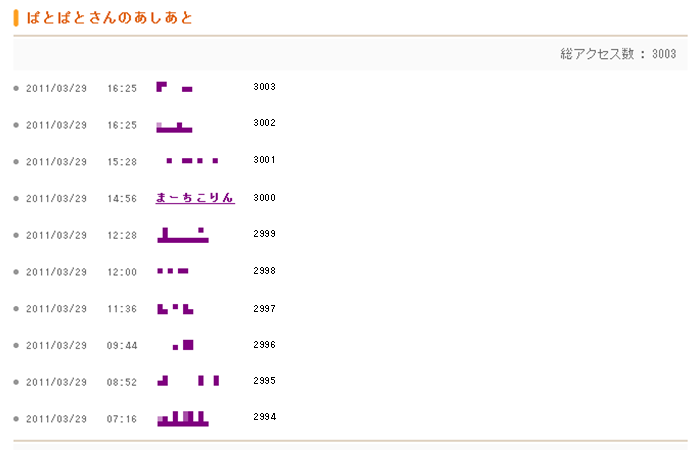
Task: Click access number 3000 in the list
Action: [x=265, y=198]
